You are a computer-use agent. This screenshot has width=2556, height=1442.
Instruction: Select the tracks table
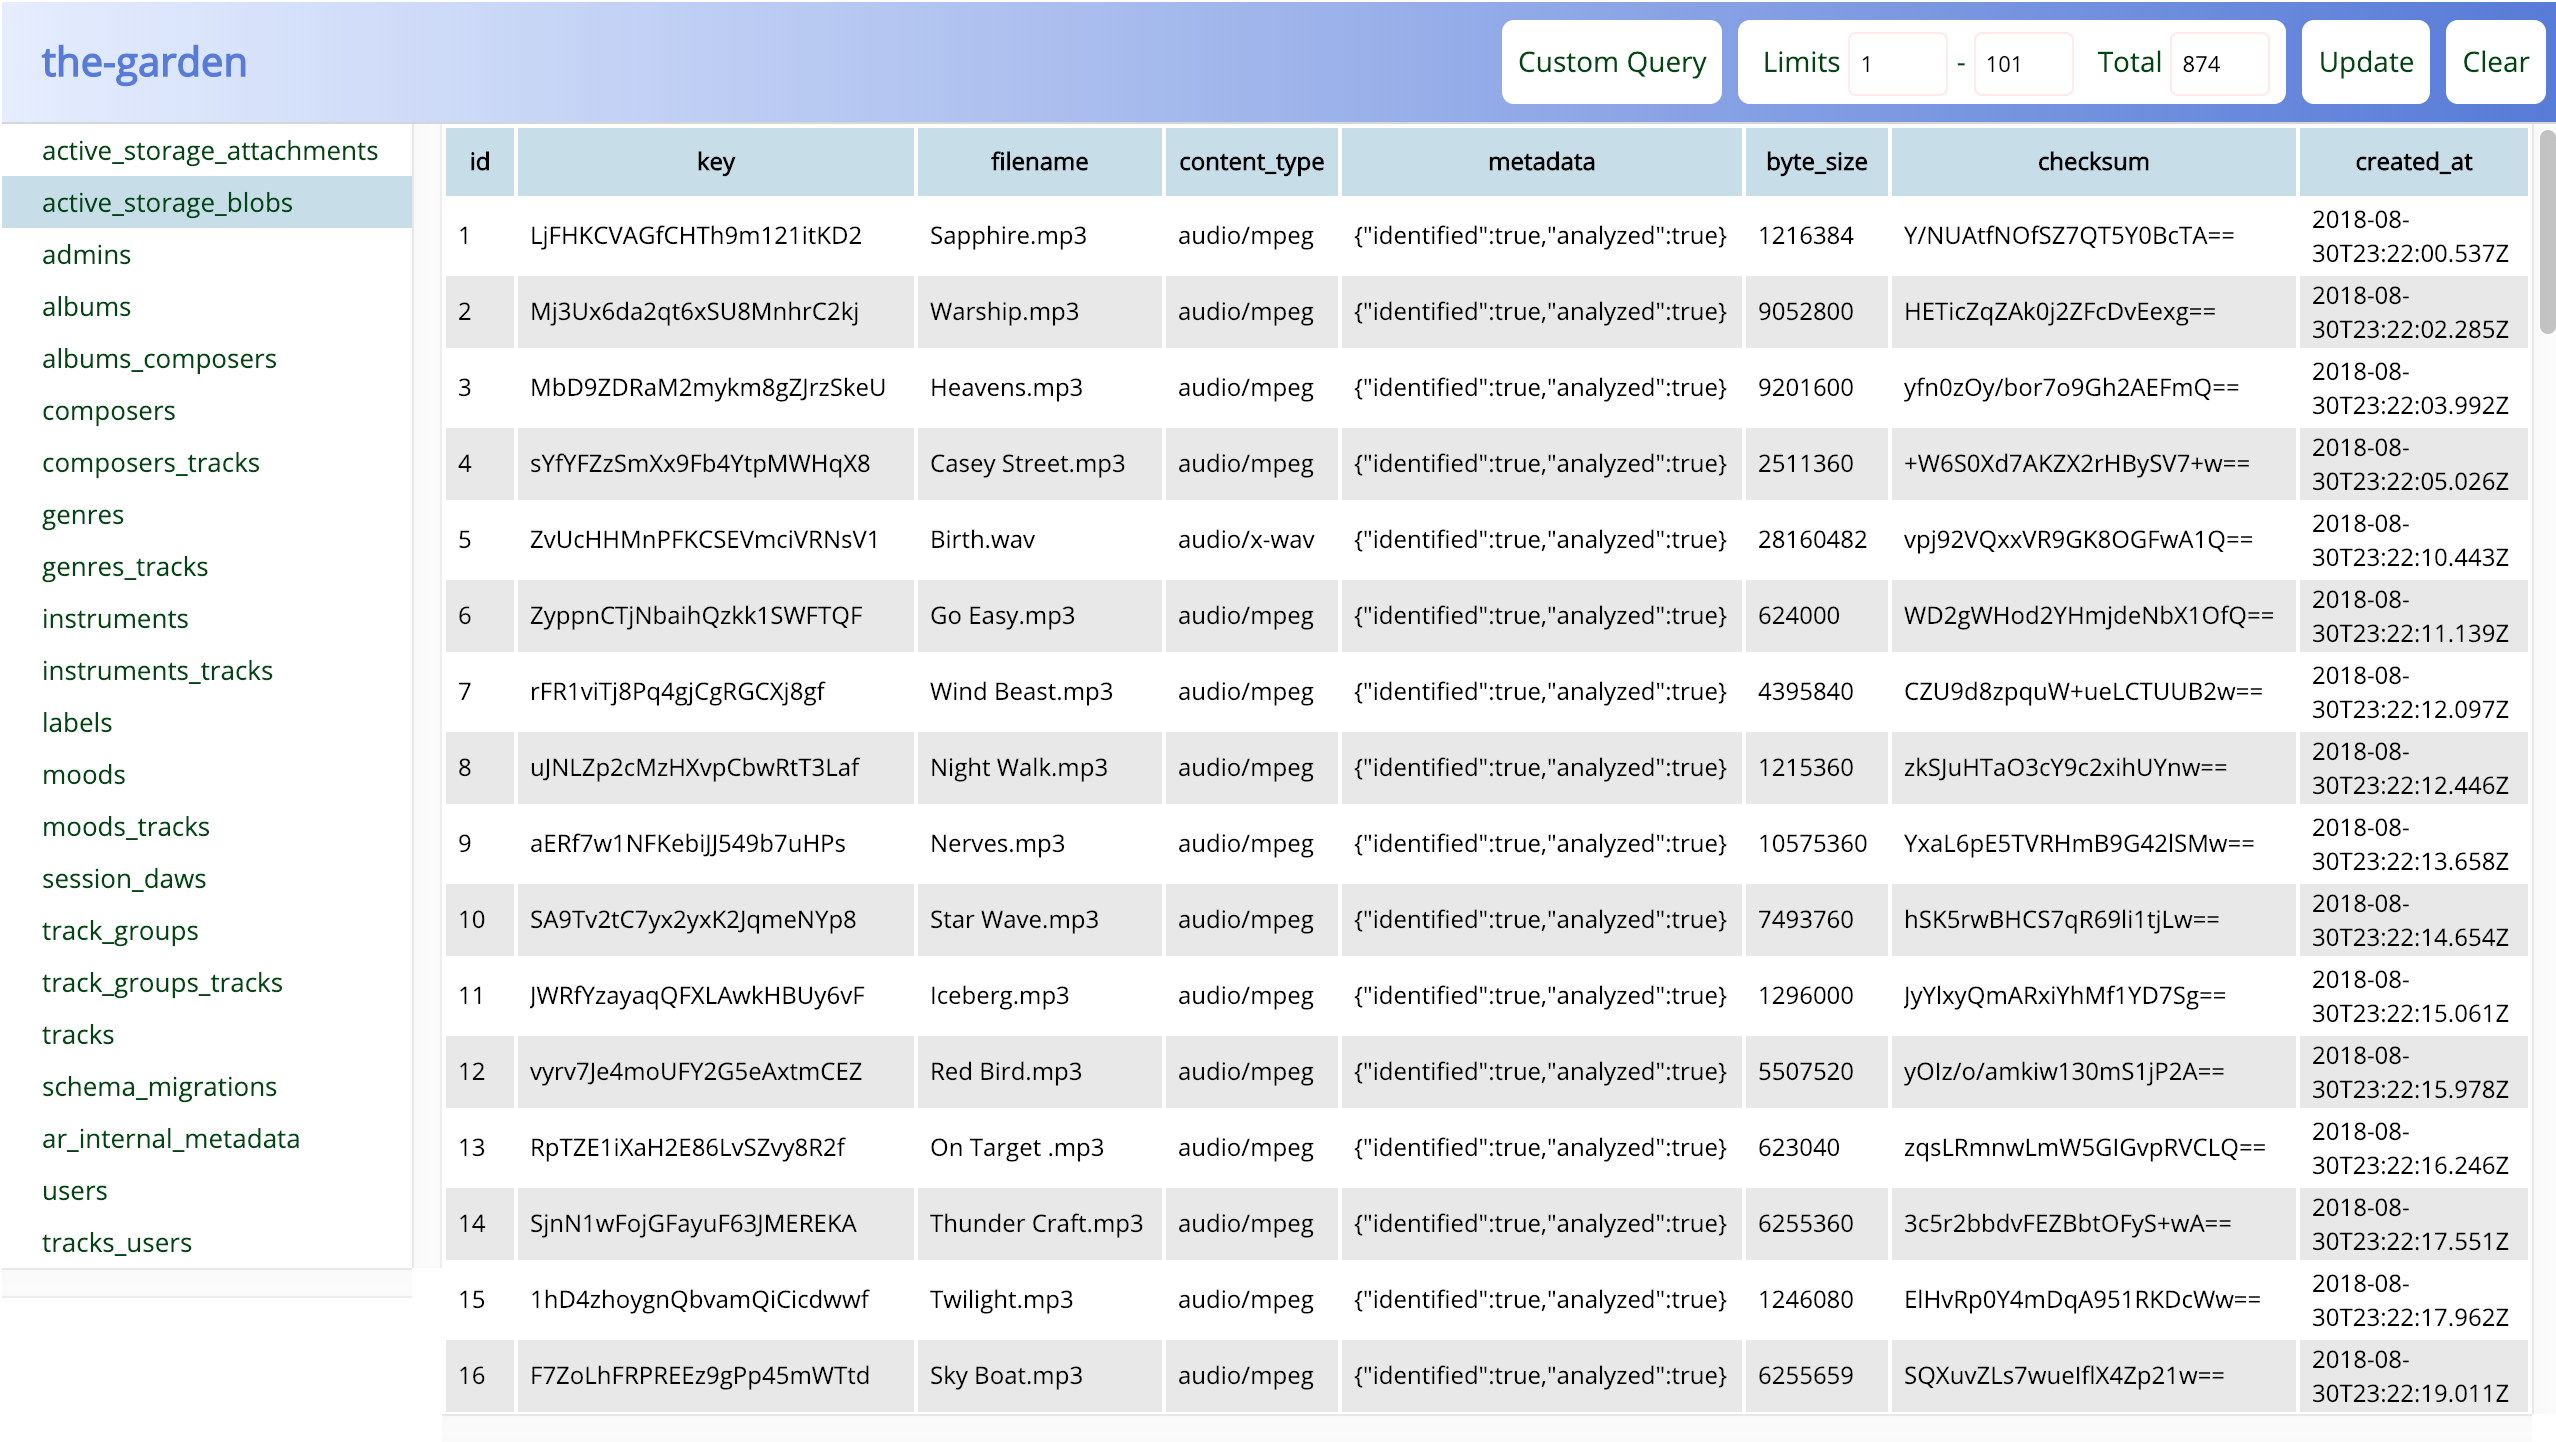click(x=78, y=1034)
